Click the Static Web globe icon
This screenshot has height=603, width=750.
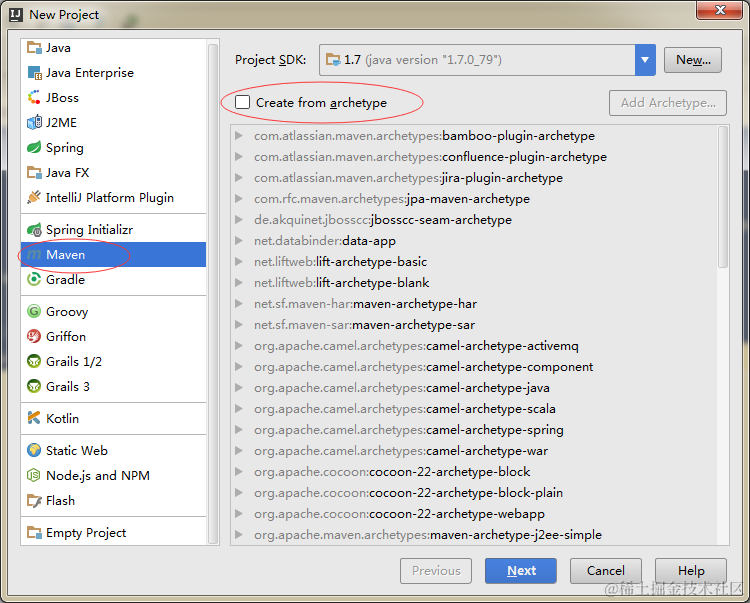tap(34, 450)
